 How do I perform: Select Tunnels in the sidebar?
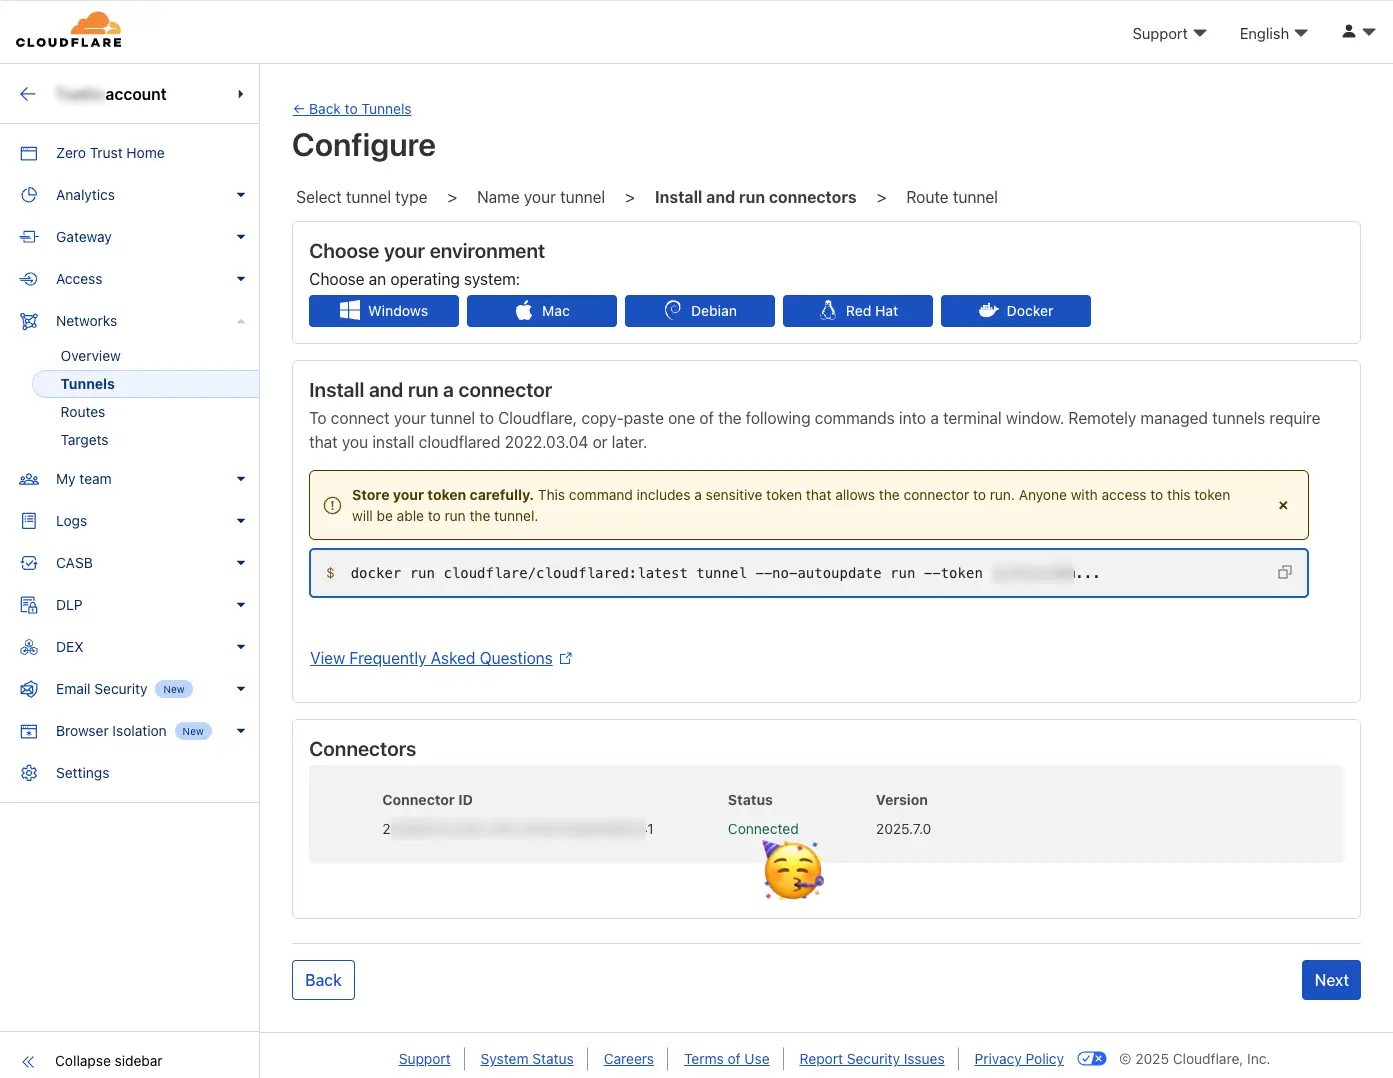[x=87, y=383]
